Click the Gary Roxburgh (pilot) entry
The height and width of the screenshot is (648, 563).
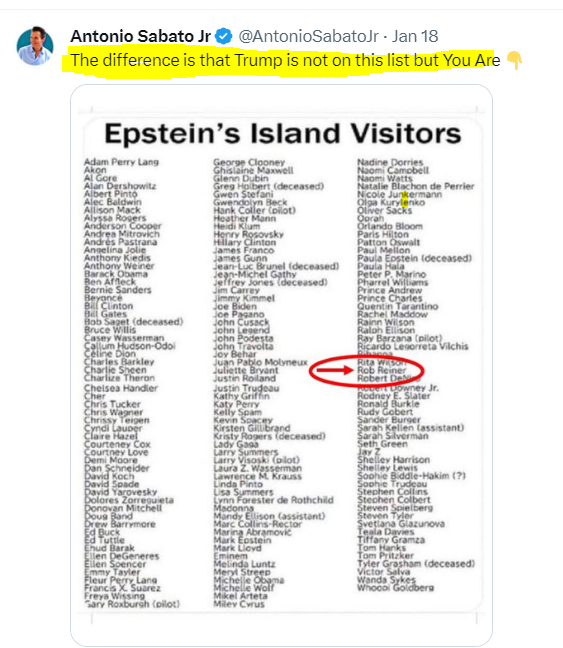[132, 604]
